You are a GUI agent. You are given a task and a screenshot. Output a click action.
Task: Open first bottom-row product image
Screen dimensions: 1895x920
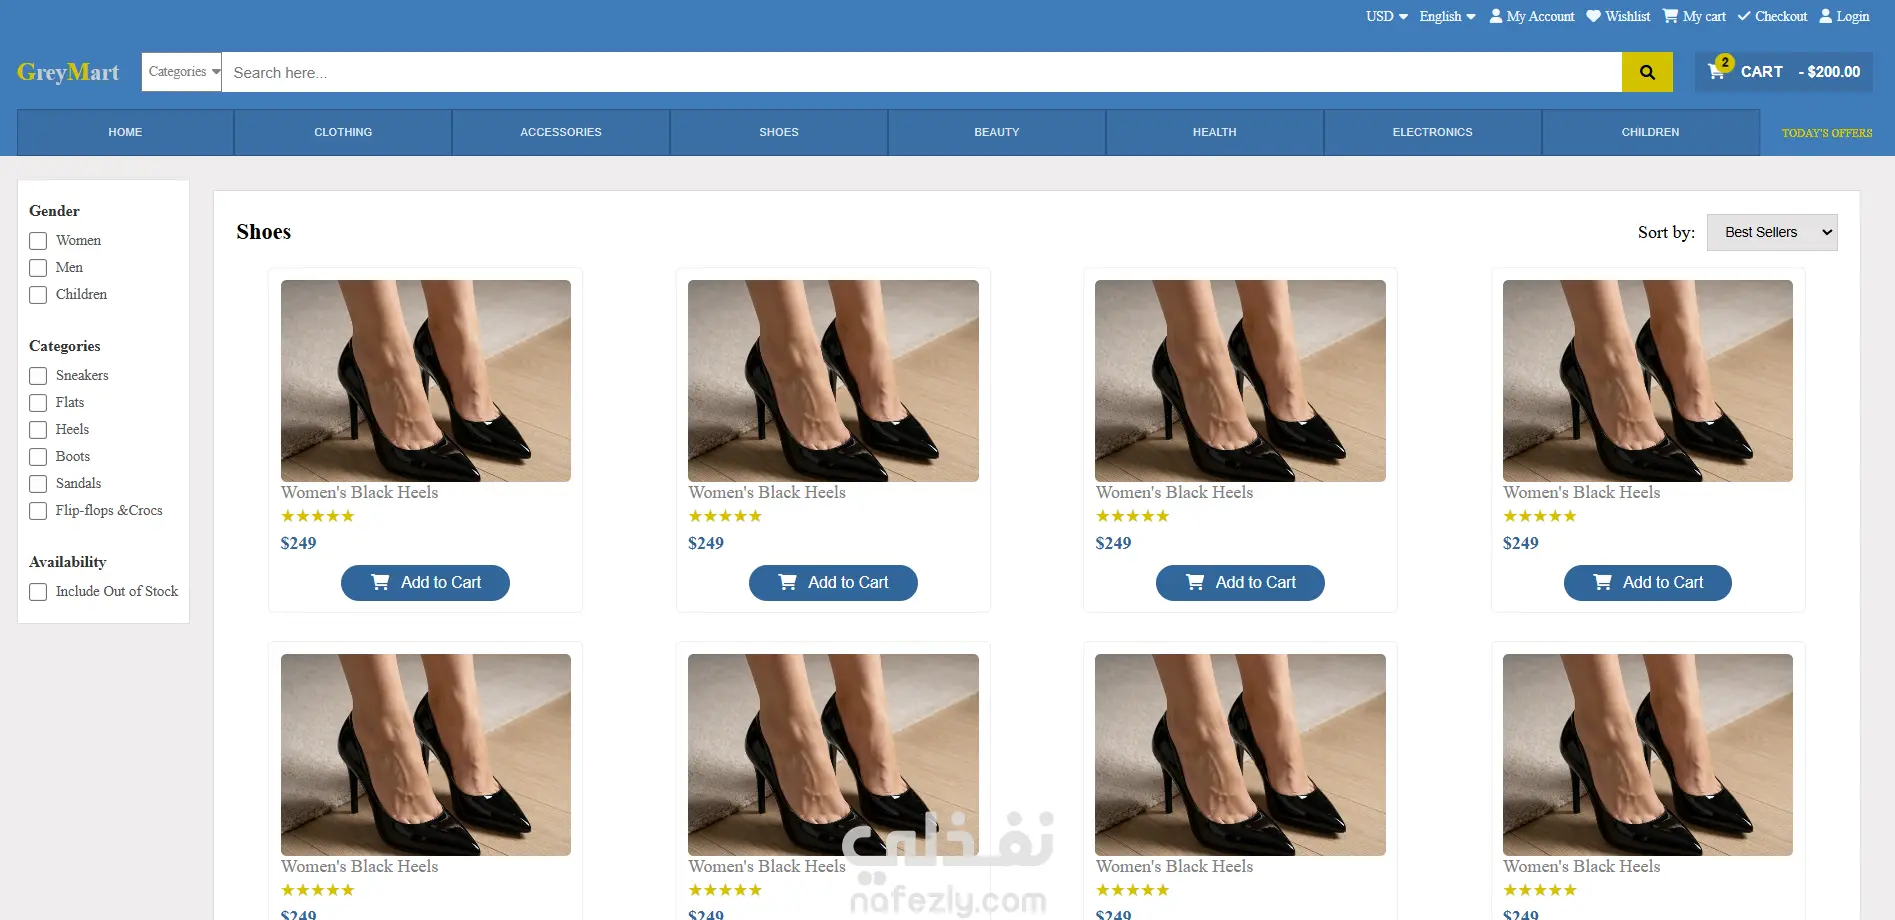(426, 755)
